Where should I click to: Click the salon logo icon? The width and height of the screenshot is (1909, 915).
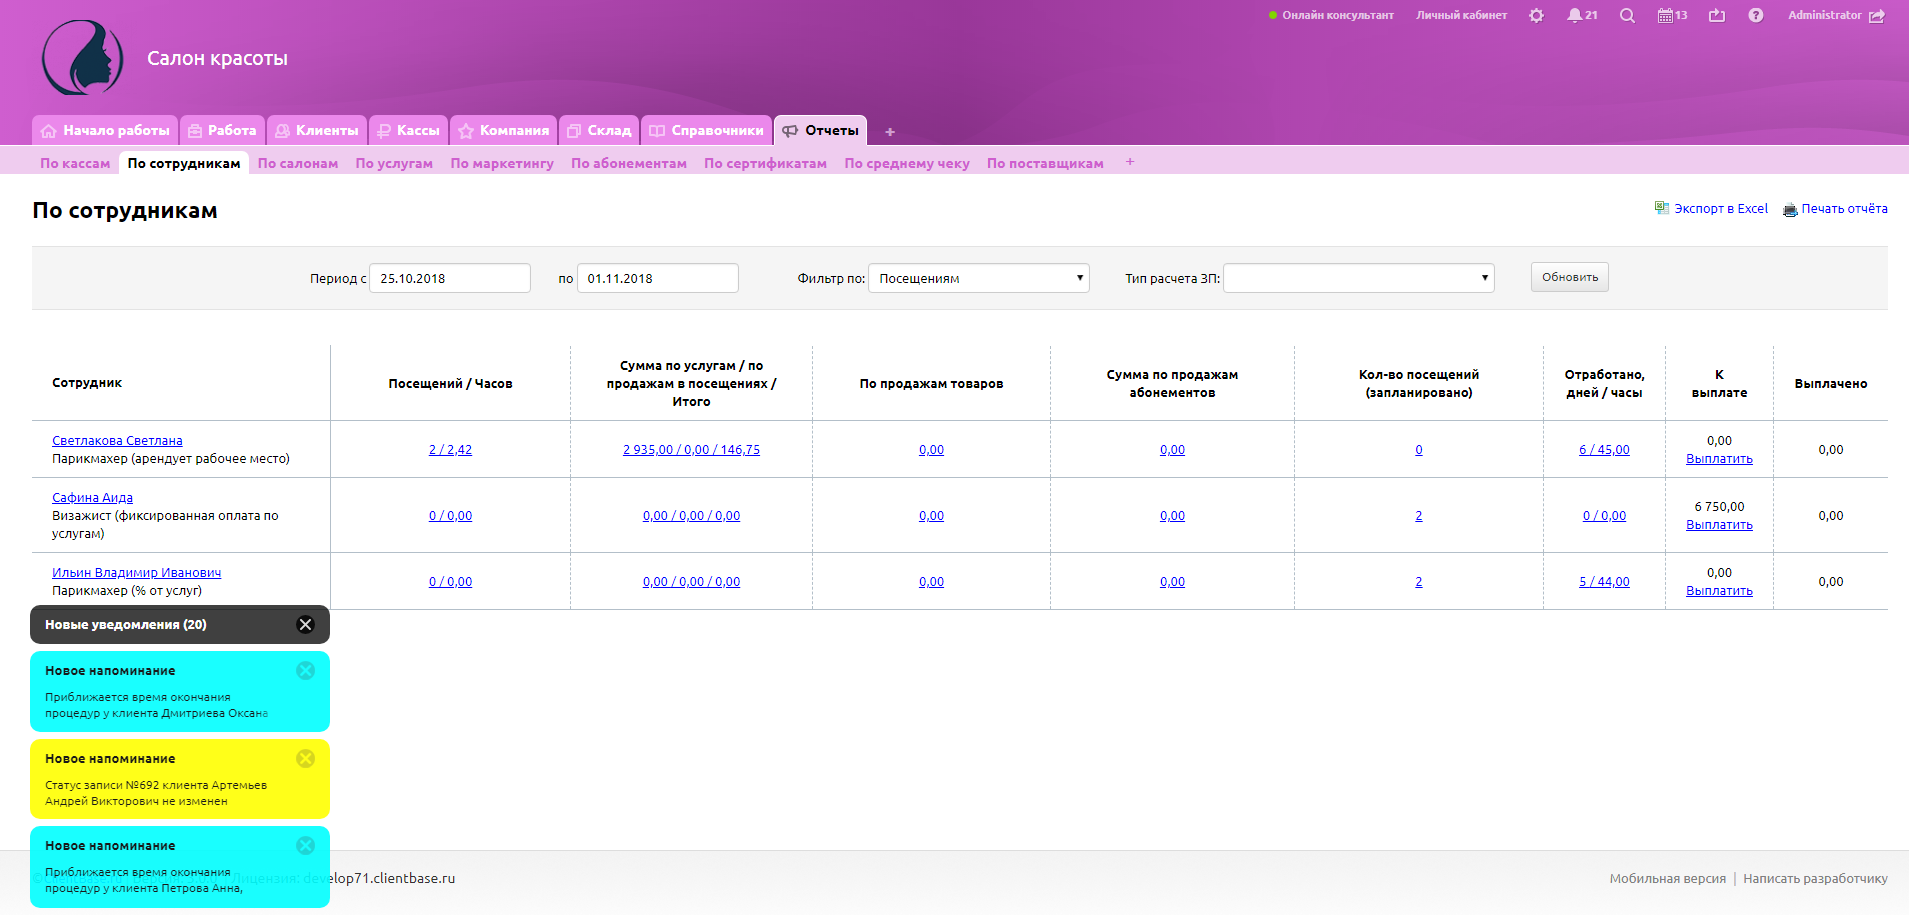(83, 58)
